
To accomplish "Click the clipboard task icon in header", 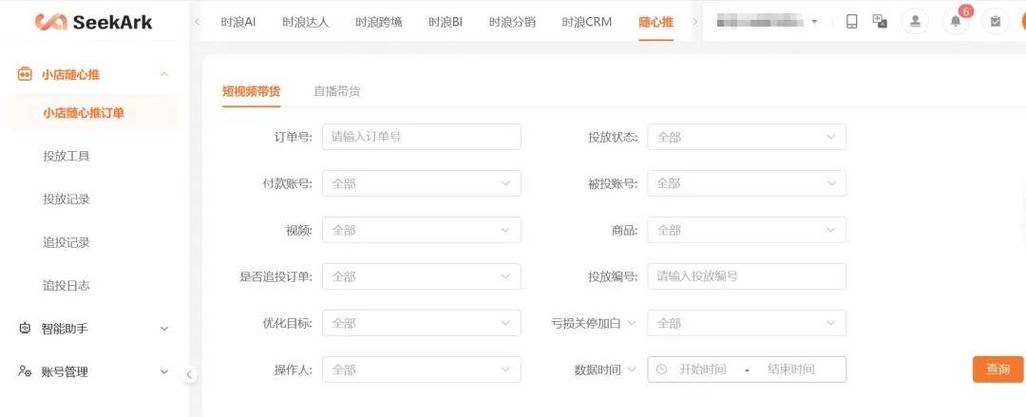I will (x=995, y=22).
